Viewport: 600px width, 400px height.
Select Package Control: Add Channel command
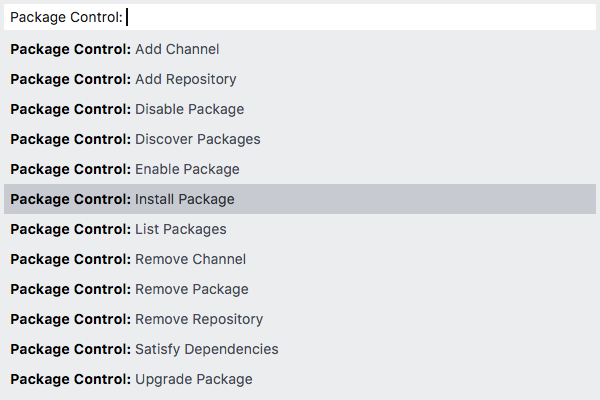(300, 49)
